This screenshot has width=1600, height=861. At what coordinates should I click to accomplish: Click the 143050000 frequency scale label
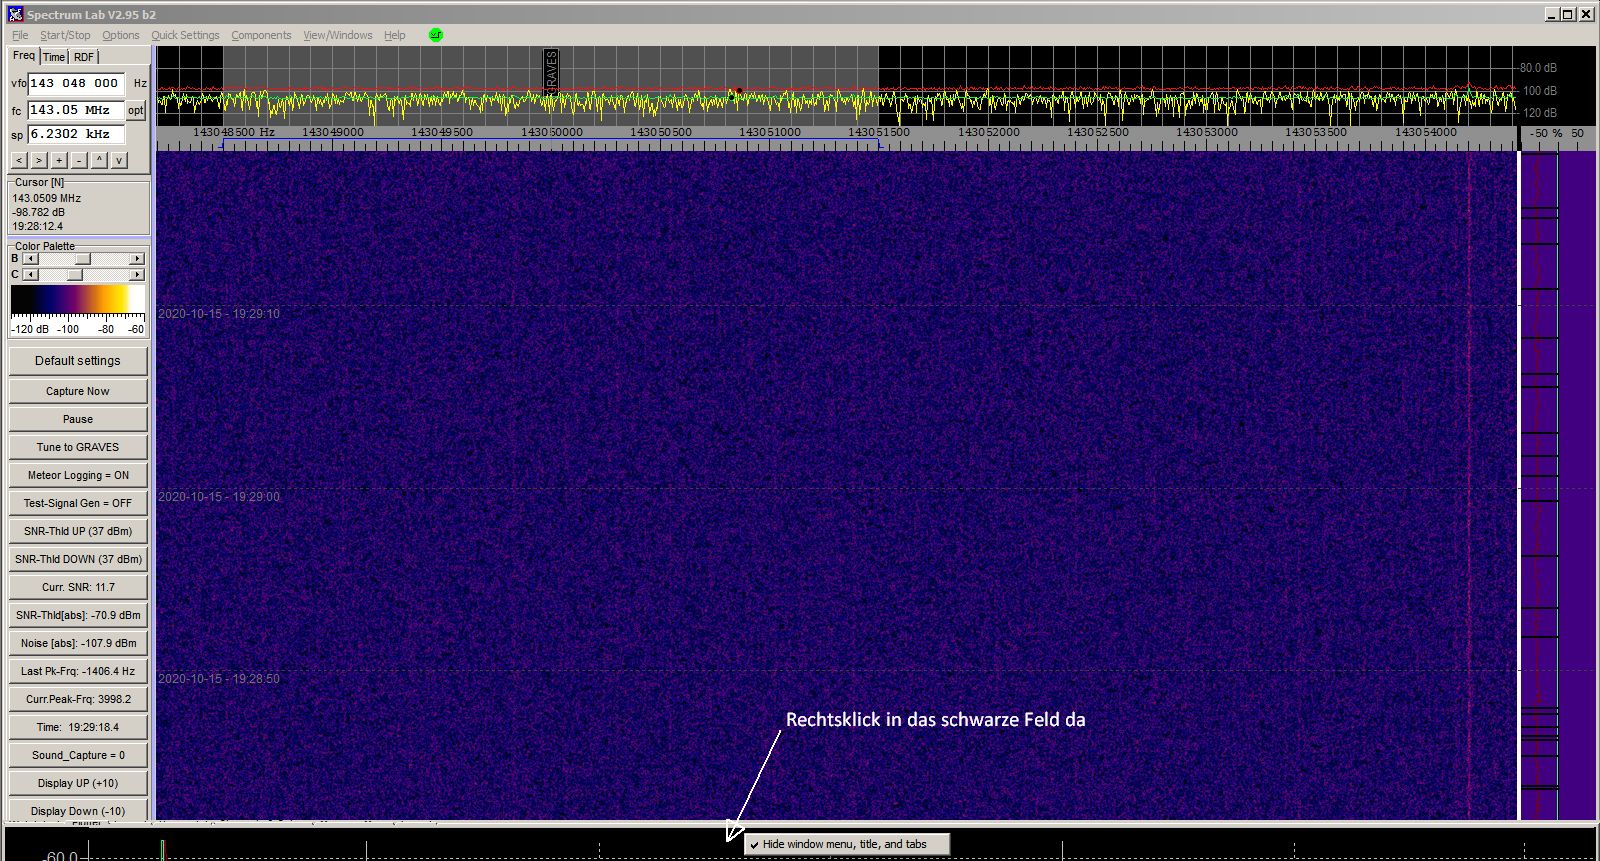(x=551, y=132)
